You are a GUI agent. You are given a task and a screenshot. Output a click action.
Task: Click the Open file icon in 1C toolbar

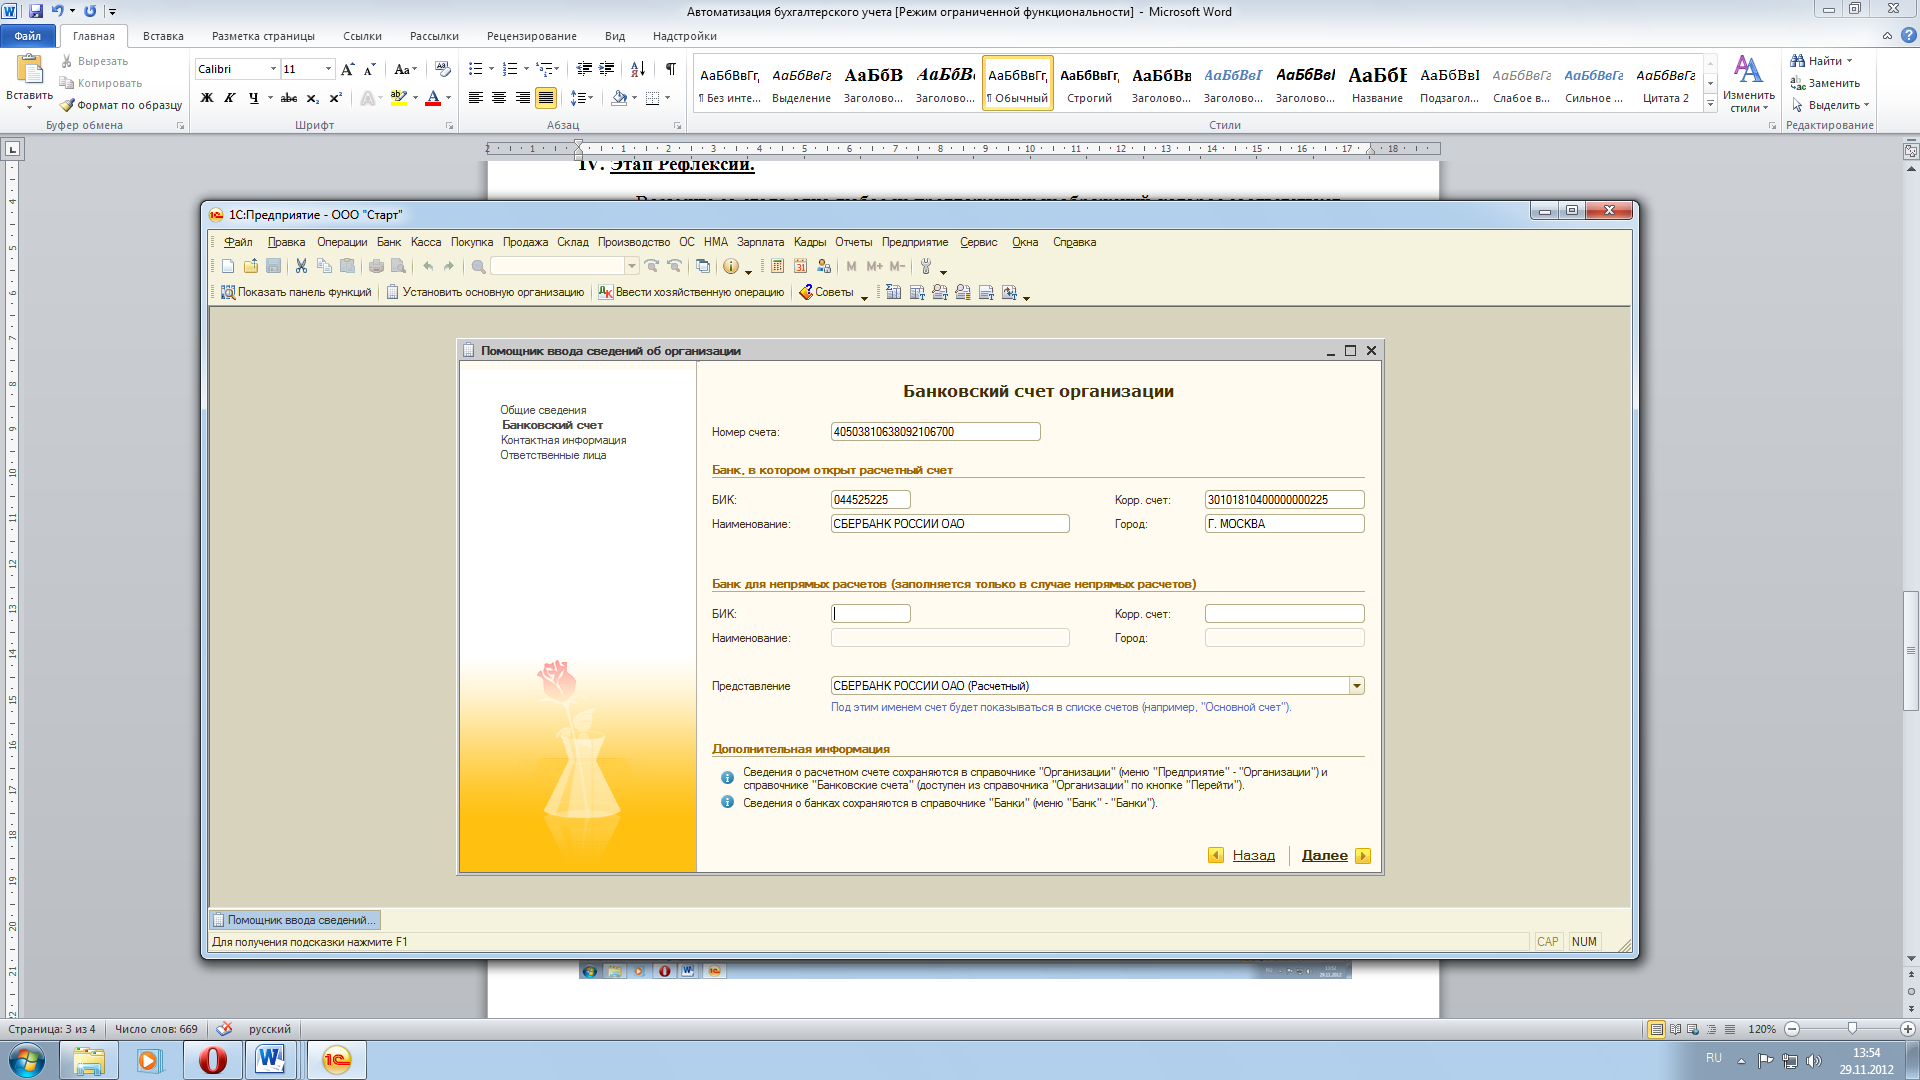(251, 266)
